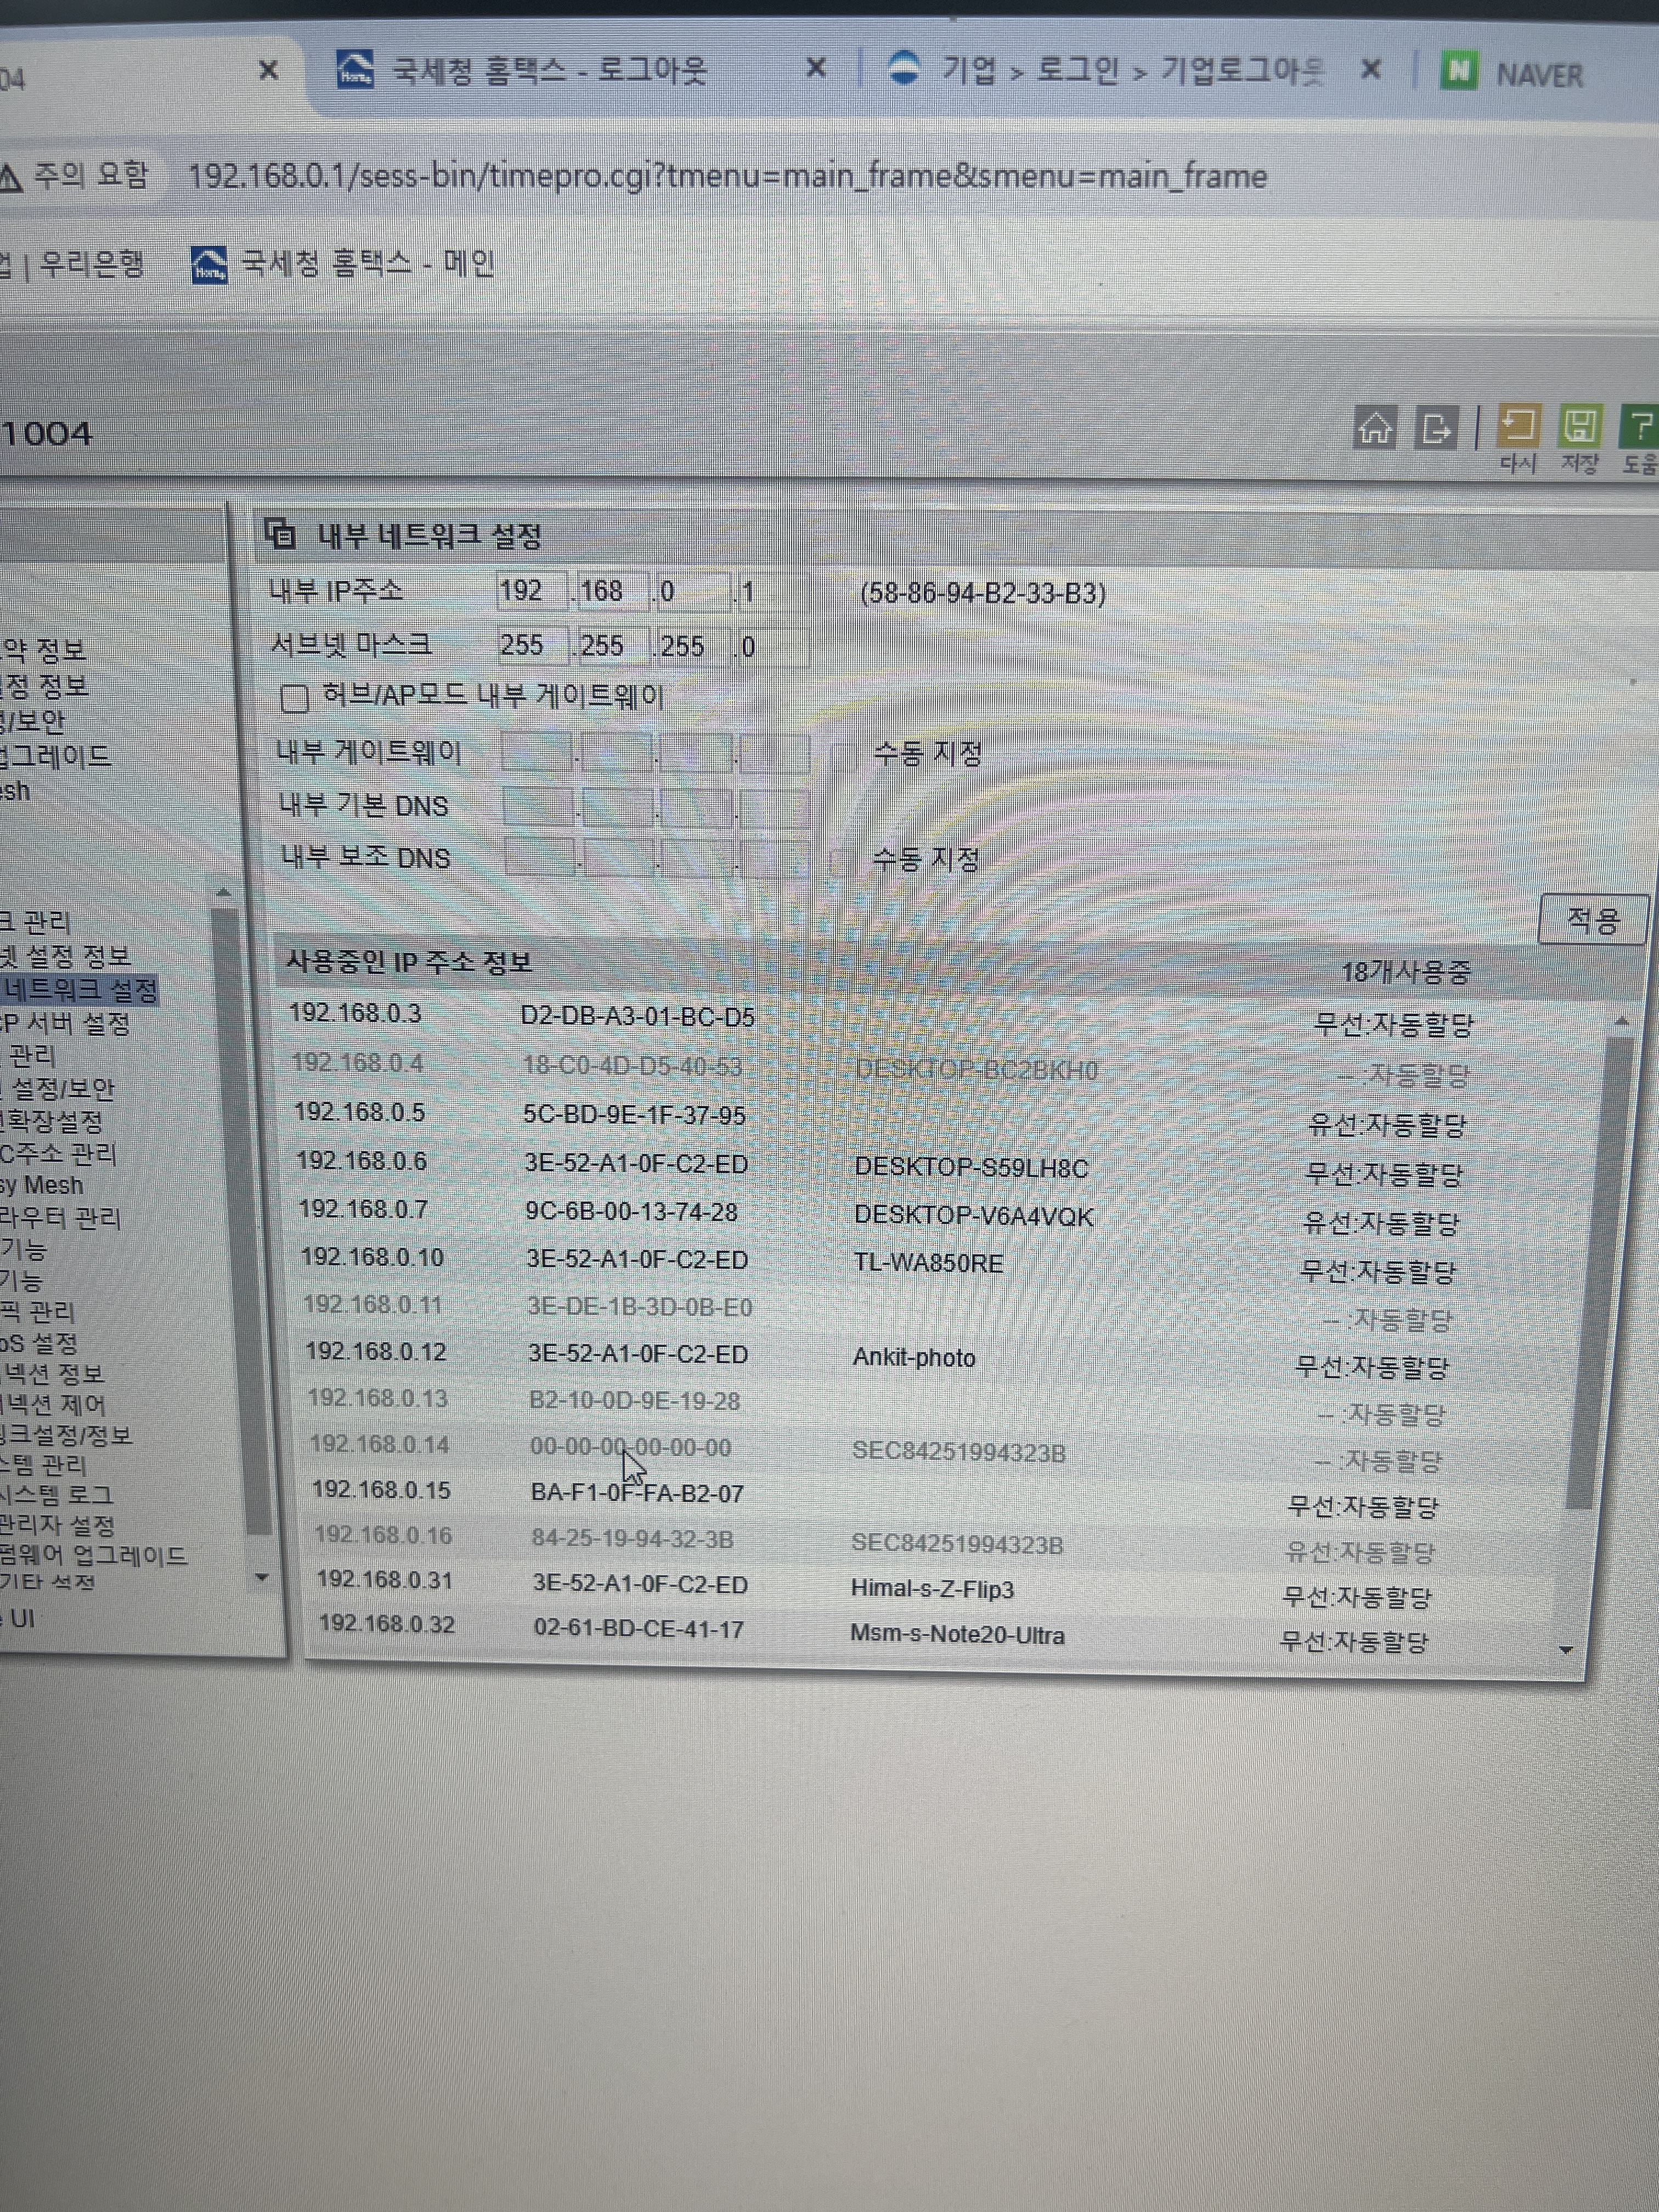Open 관리자 설정 in sidebar menu
Image resolution: width=1659 pixels, height=2212 pixels.
(x=57, y=1526)
